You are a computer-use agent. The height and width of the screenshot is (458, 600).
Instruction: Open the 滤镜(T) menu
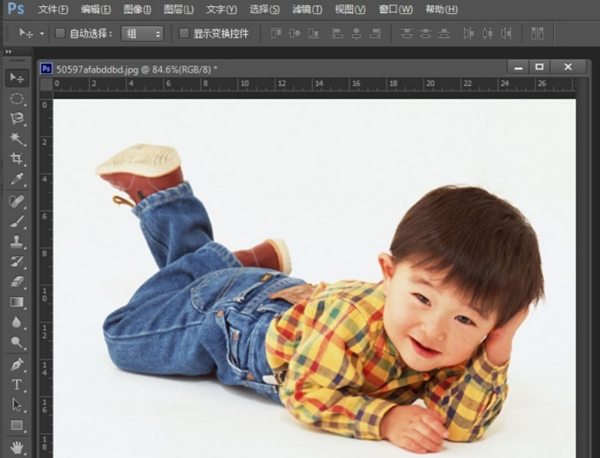pos(307,9)
